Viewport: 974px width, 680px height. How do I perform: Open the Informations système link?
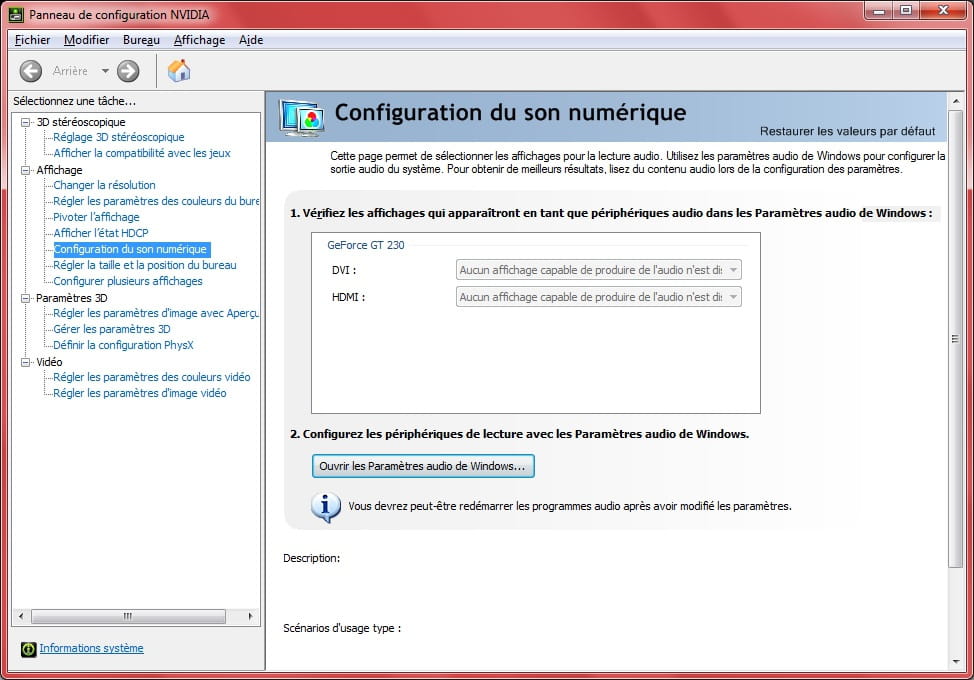[x=91, y=648]
